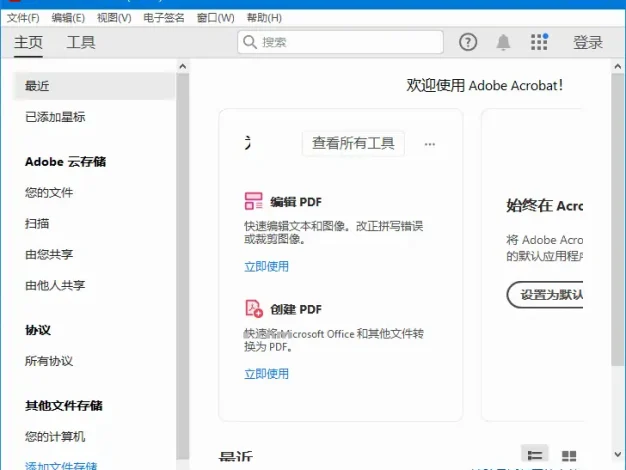This screenshot has width=626, height=470.
Task: Click the sidebar scrollbar up arrow
Action: point(183,66)
